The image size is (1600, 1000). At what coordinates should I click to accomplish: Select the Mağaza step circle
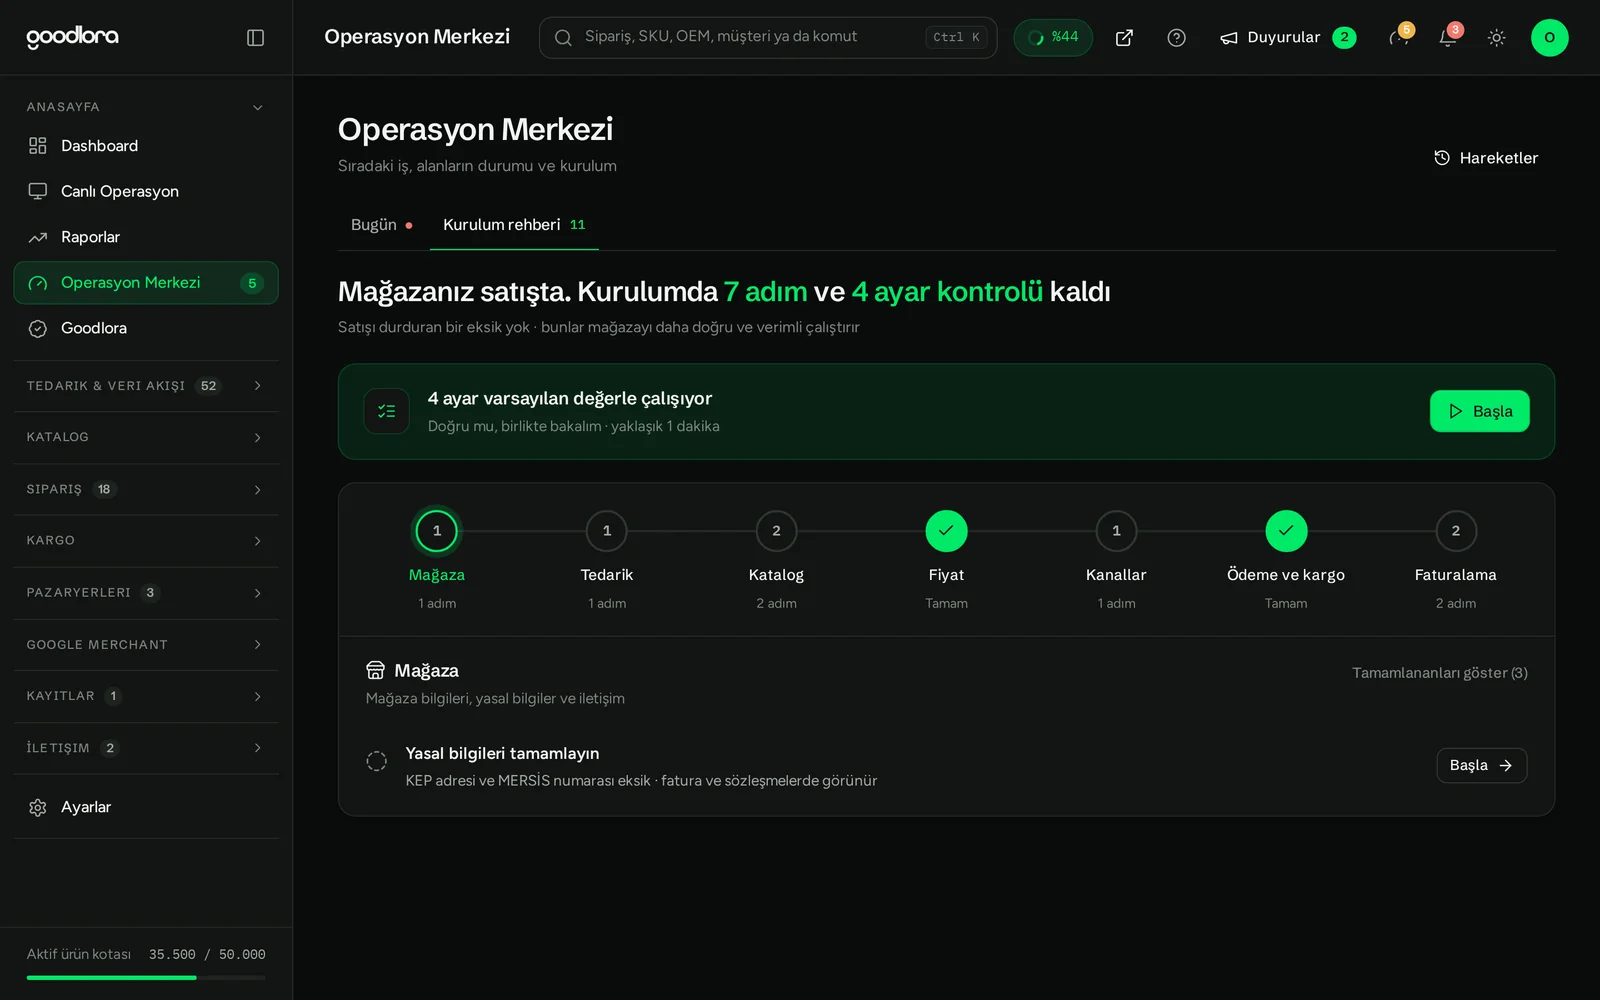click(437, 531)
